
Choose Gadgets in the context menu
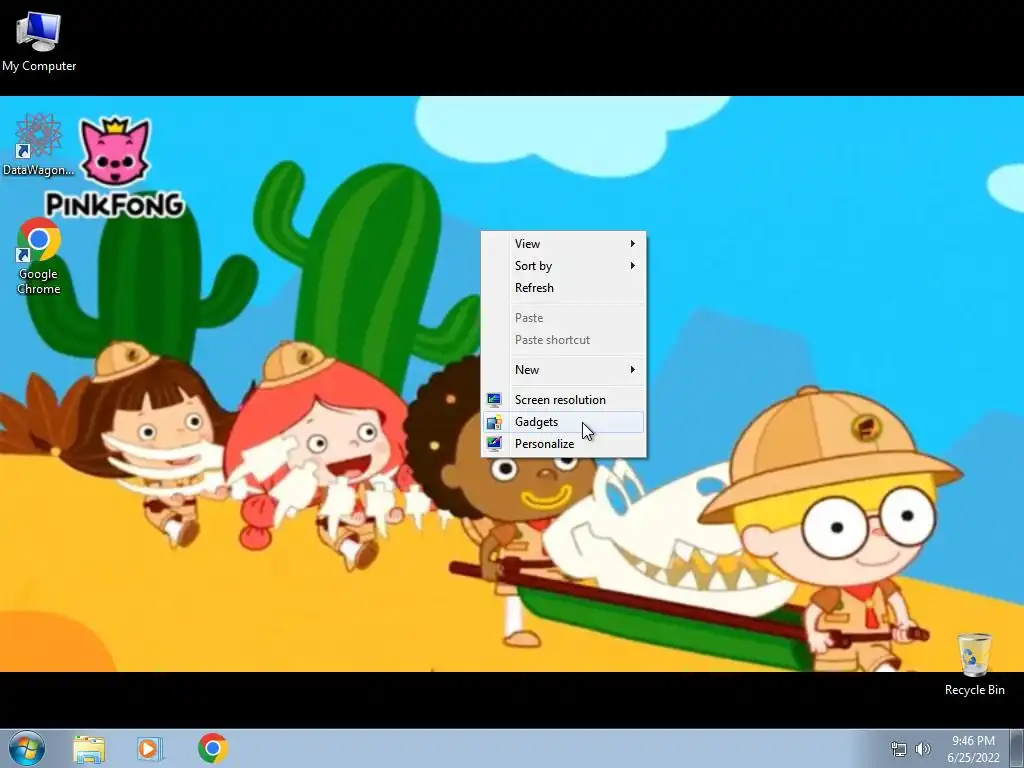tap(564, 422)
